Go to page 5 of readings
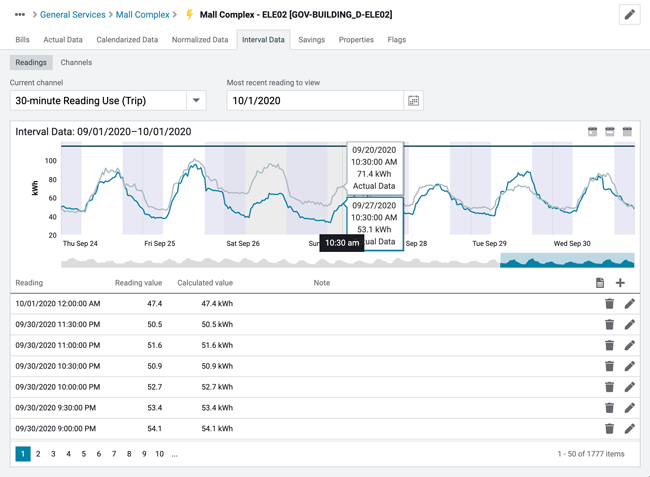650x477 pixels. pyautogui.click(x=84, y=454)
